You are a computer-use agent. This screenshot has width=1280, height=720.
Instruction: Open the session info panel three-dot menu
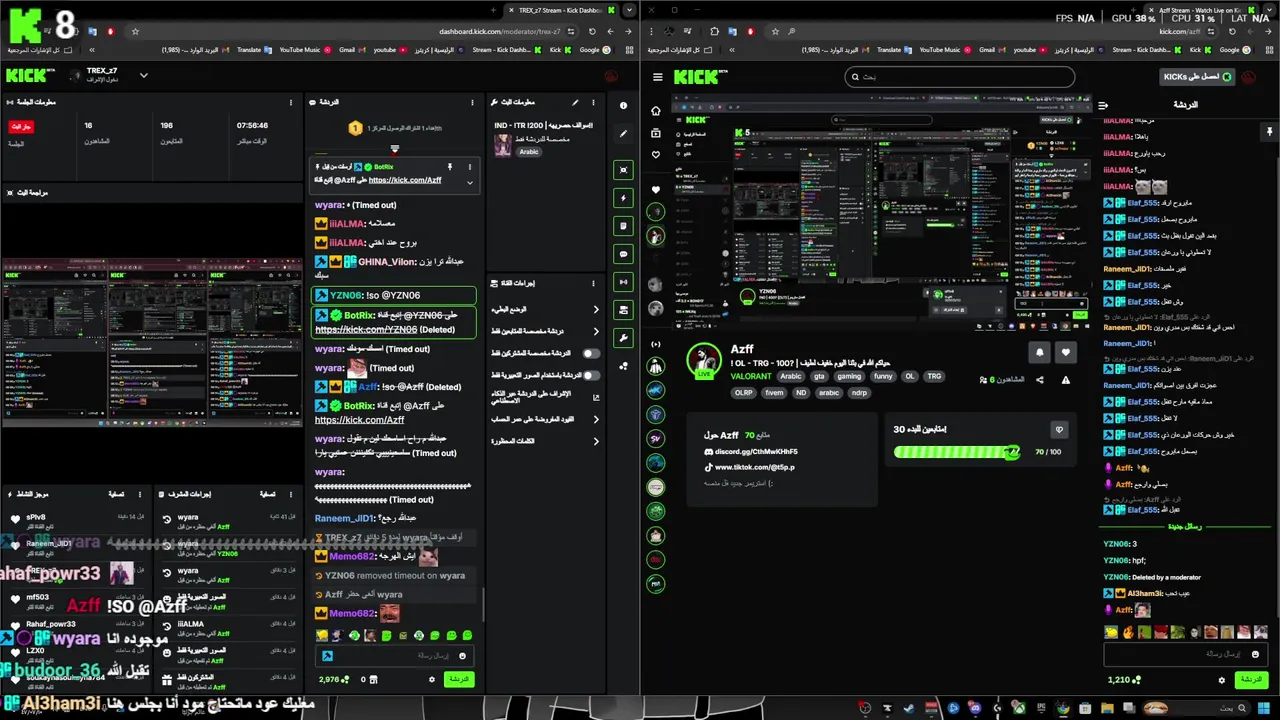291,102
